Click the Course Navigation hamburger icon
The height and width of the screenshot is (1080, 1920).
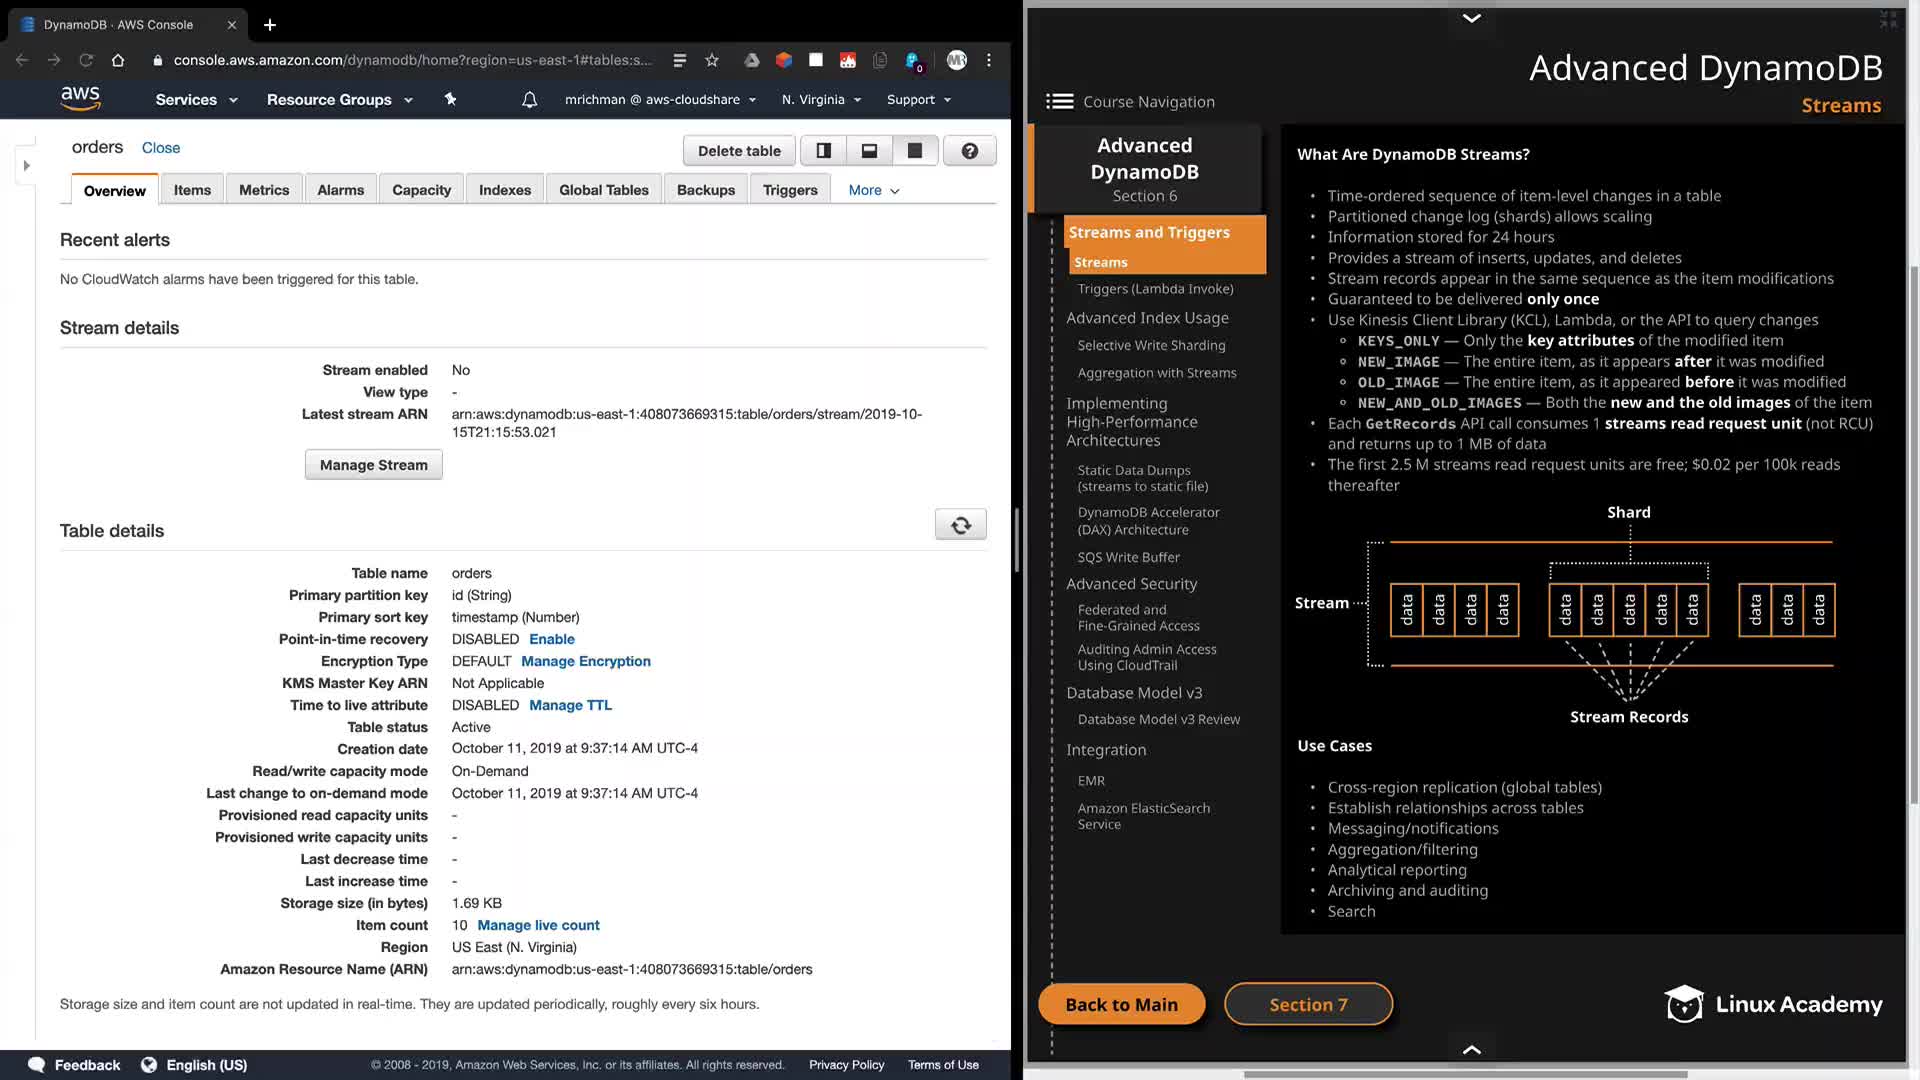click(x=1059, y=102)
